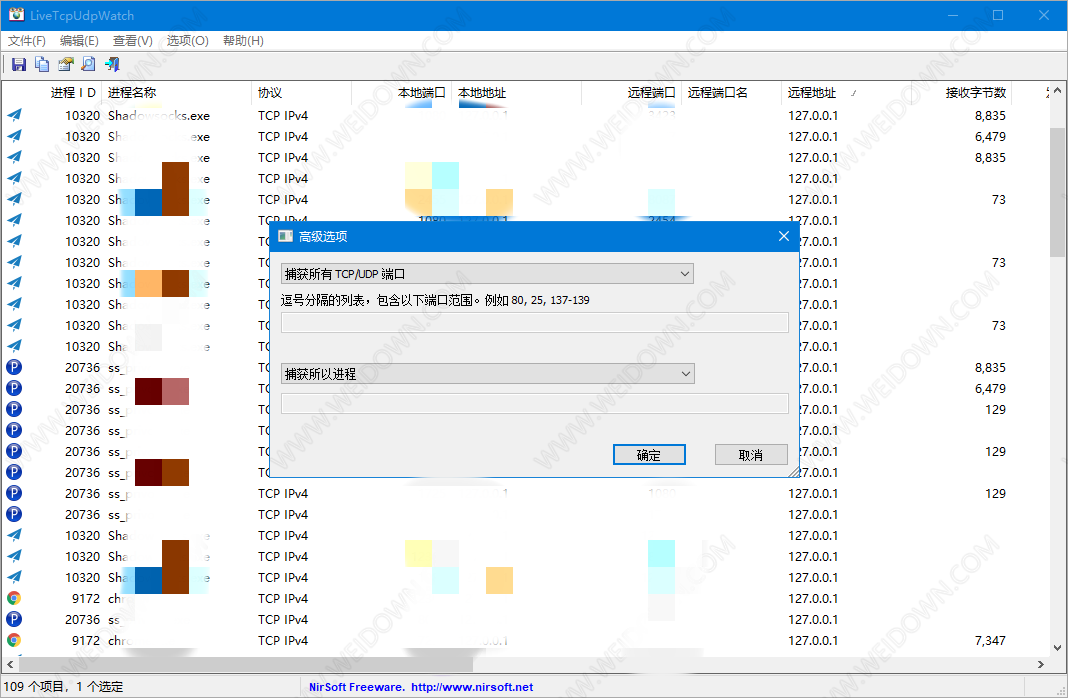Click the icon in the 高级选项 dialog title
Screen dimensions: 1068x698
tap(285, 236)
